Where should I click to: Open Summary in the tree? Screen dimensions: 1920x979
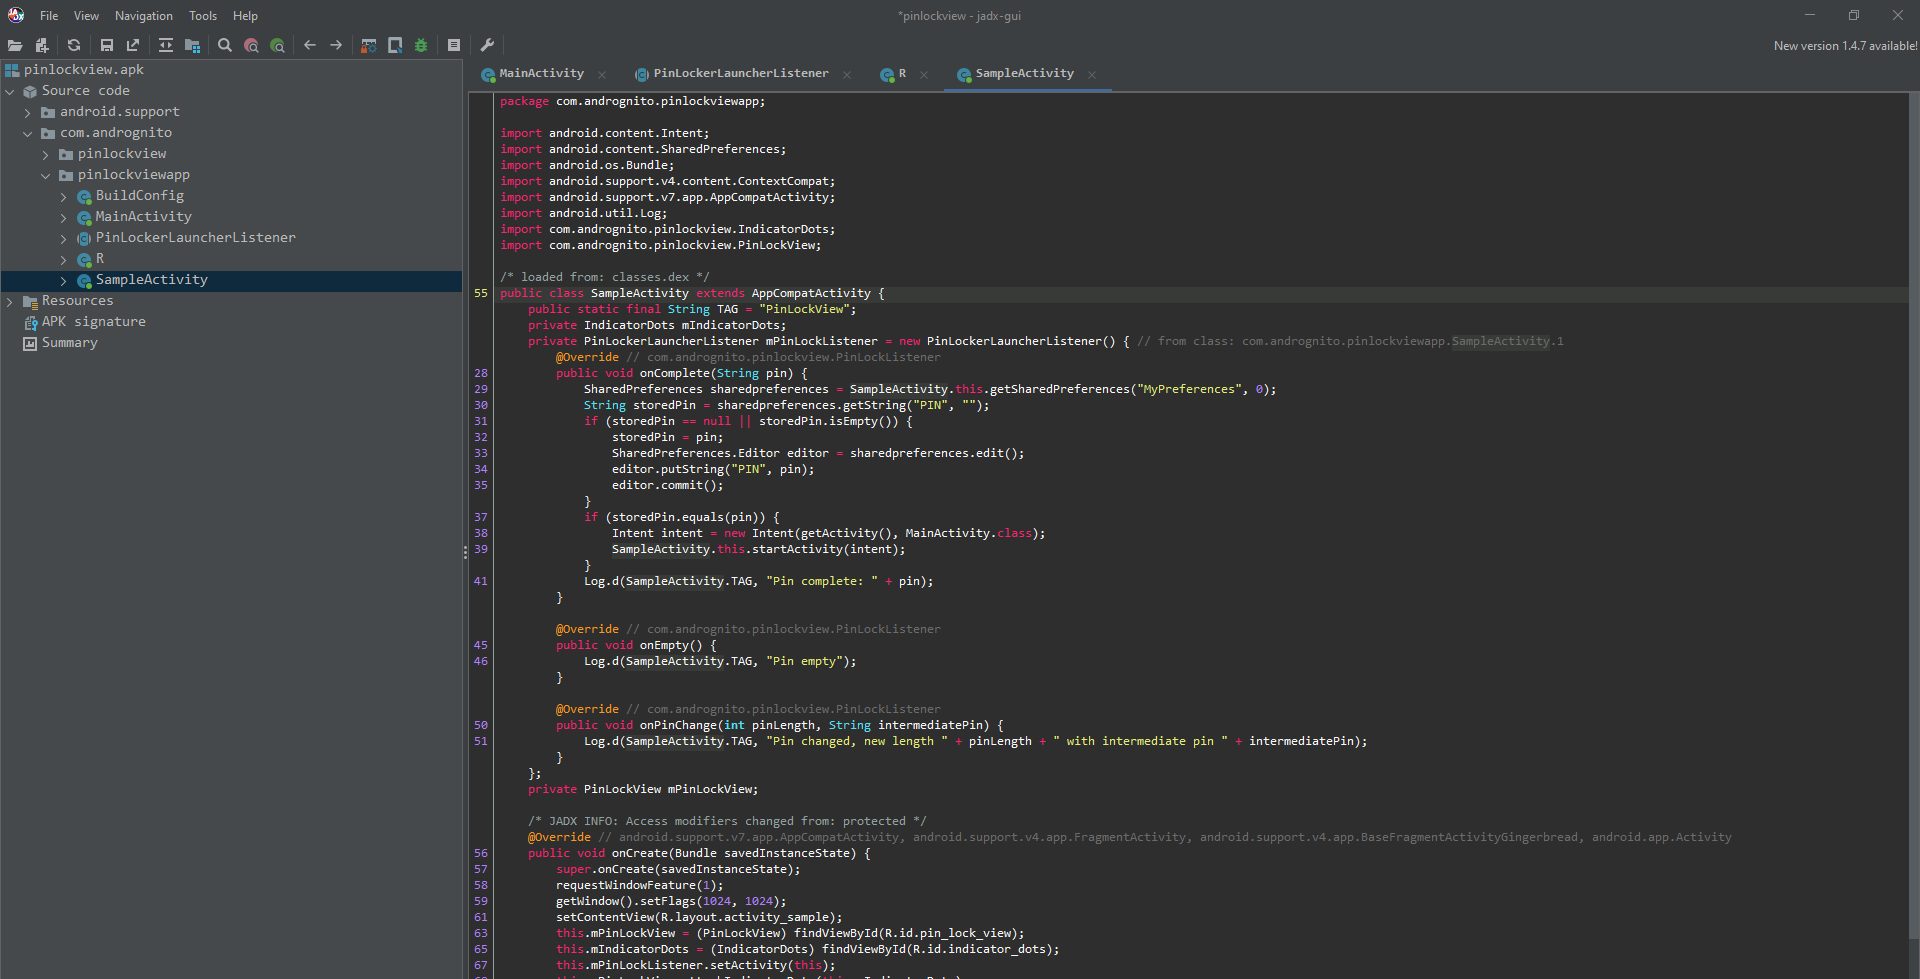coord(69,343)
